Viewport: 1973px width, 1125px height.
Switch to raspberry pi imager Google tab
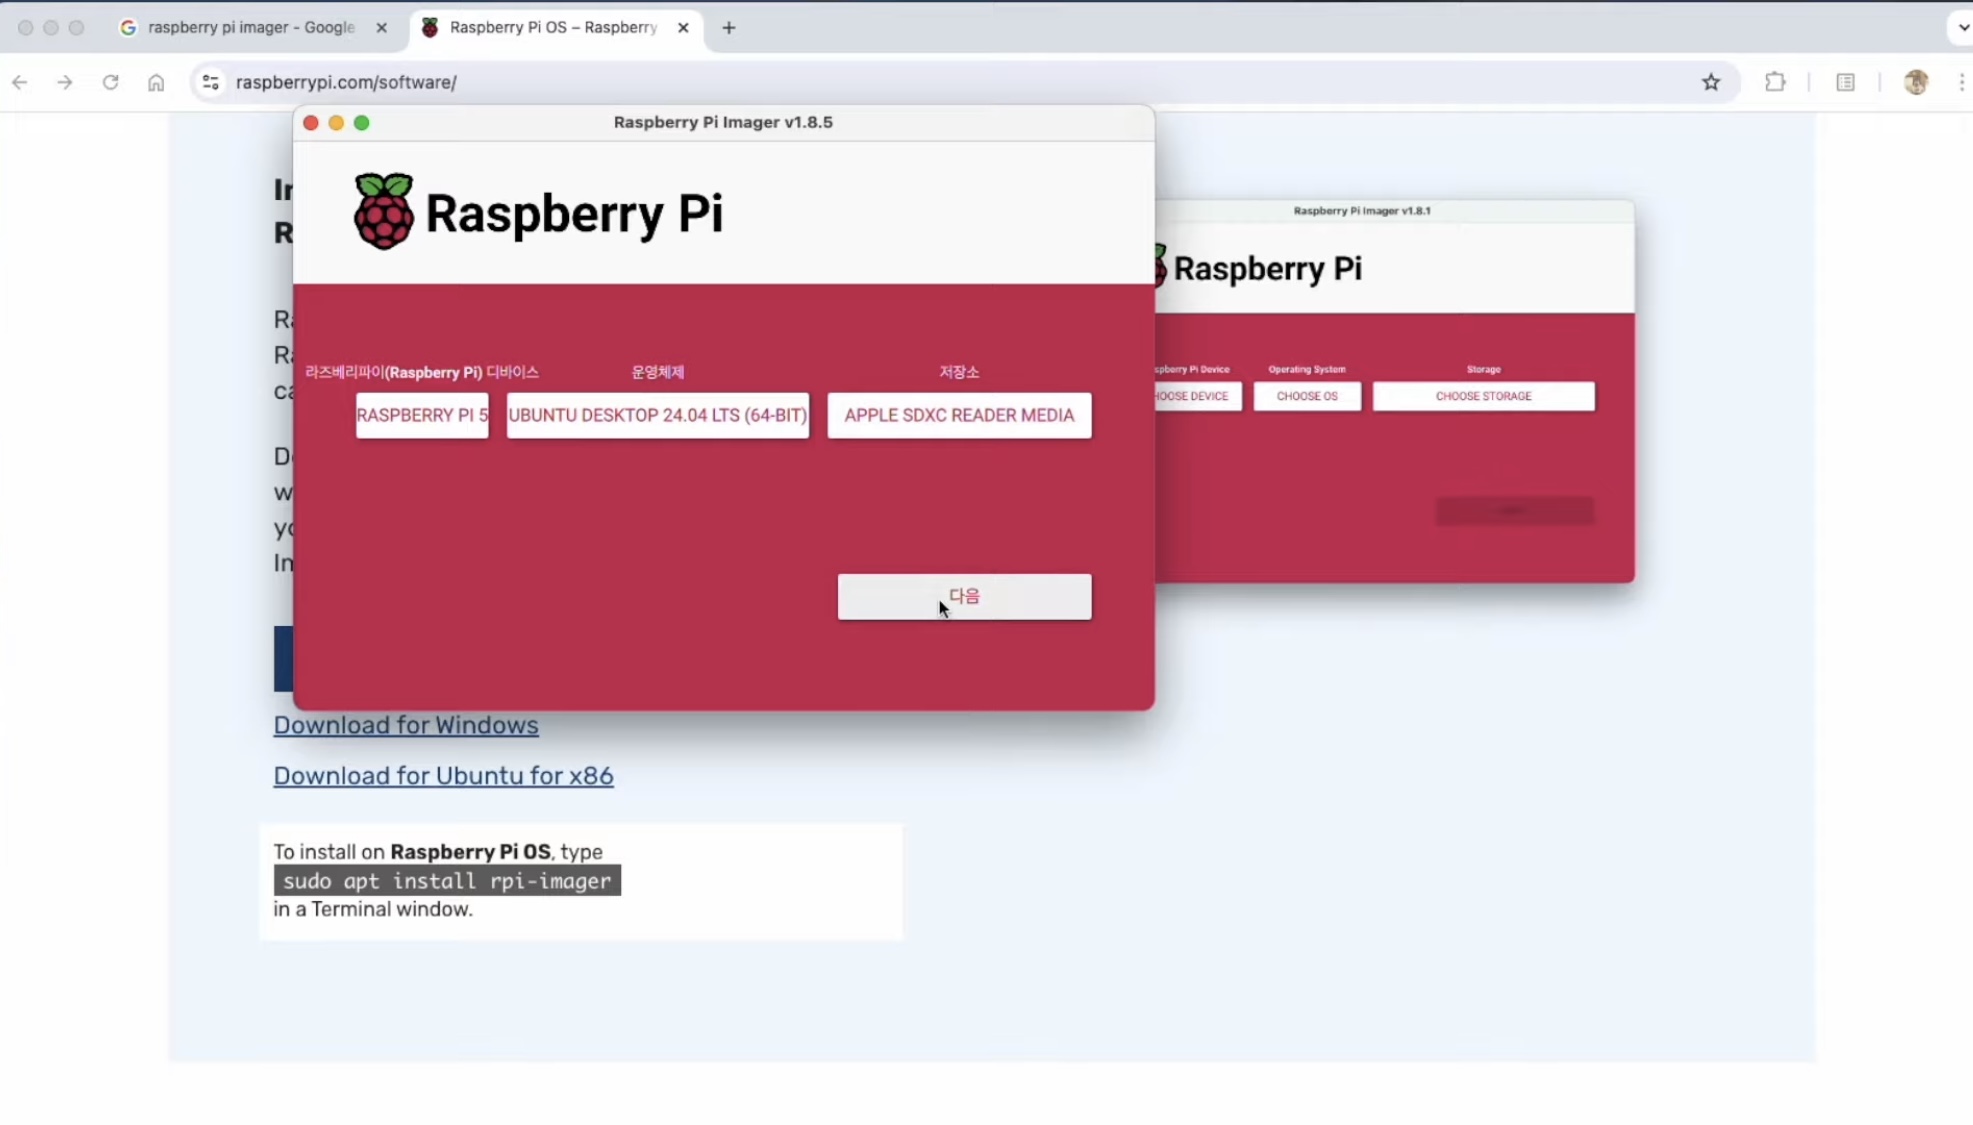(x=250, y=28)
